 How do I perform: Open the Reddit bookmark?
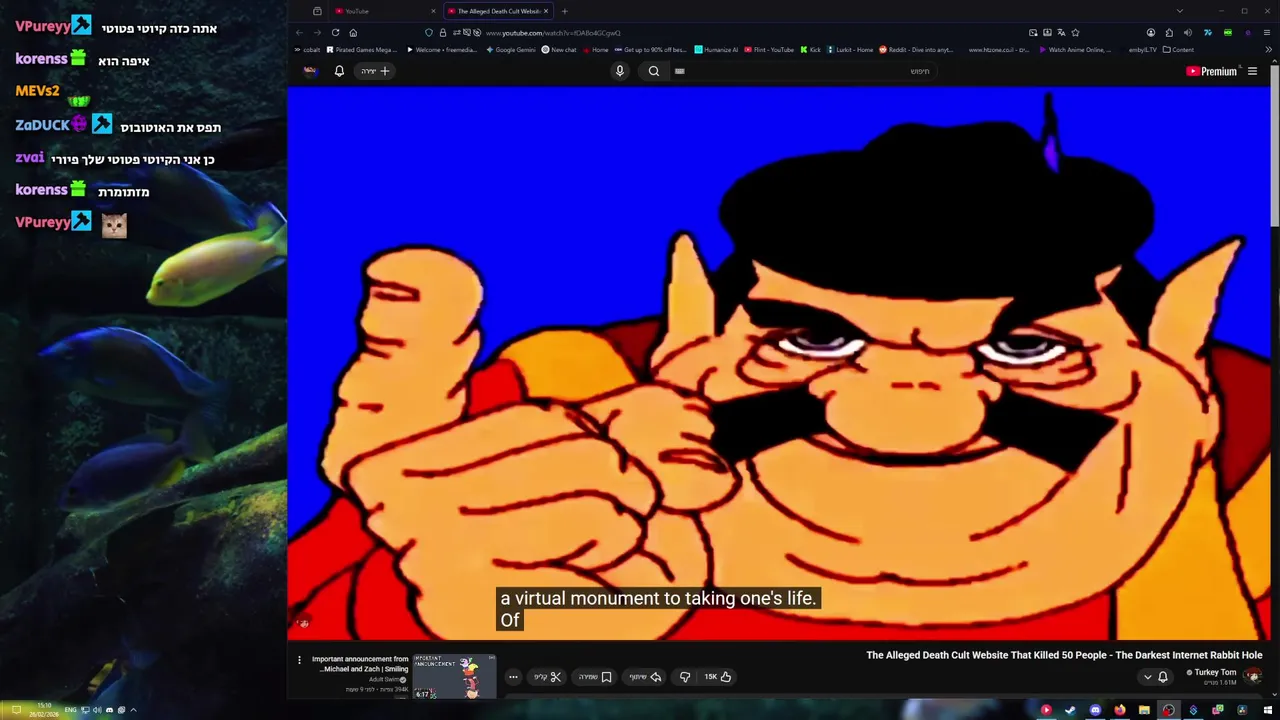916,49
